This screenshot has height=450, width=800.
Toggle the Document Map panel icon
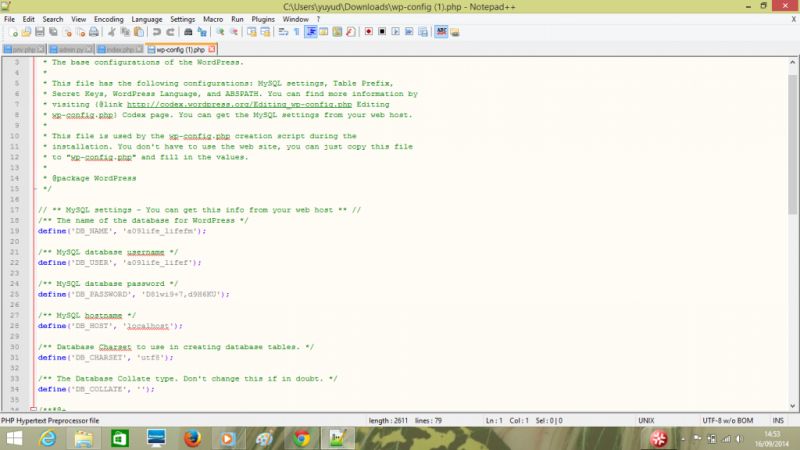coord(337,32)
